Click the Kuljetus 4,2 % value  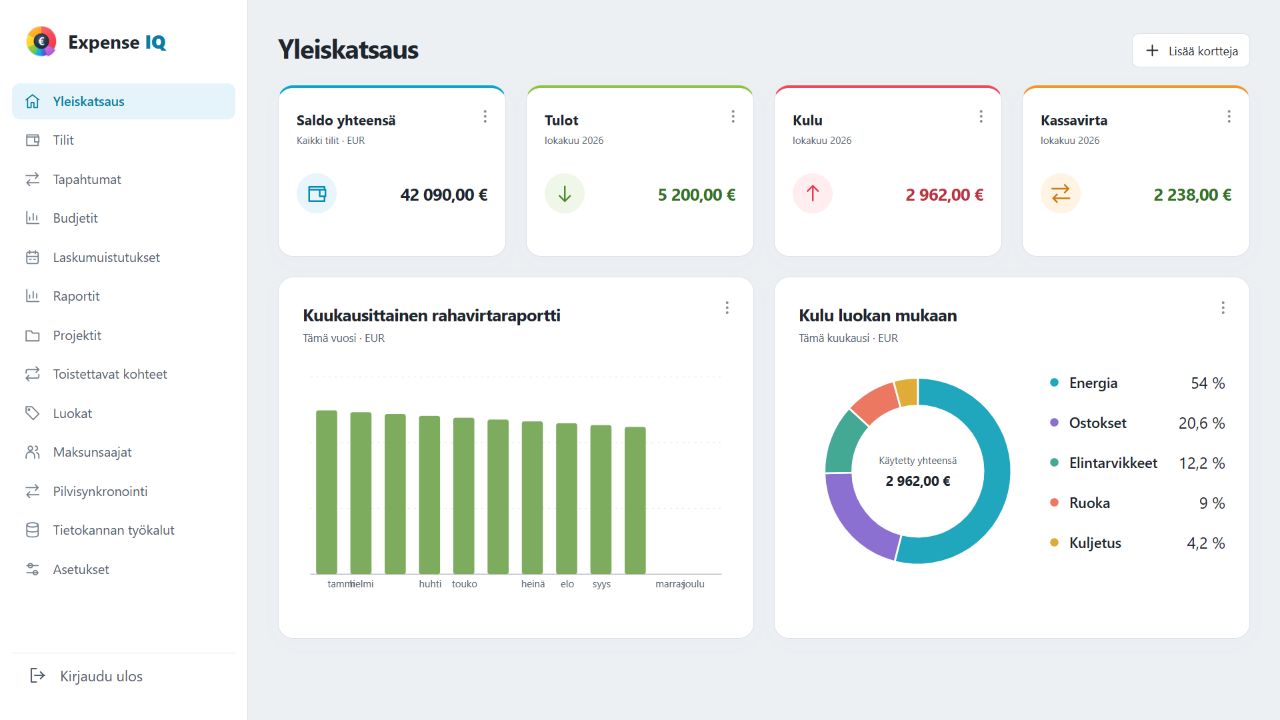[x=1206, y=543]
